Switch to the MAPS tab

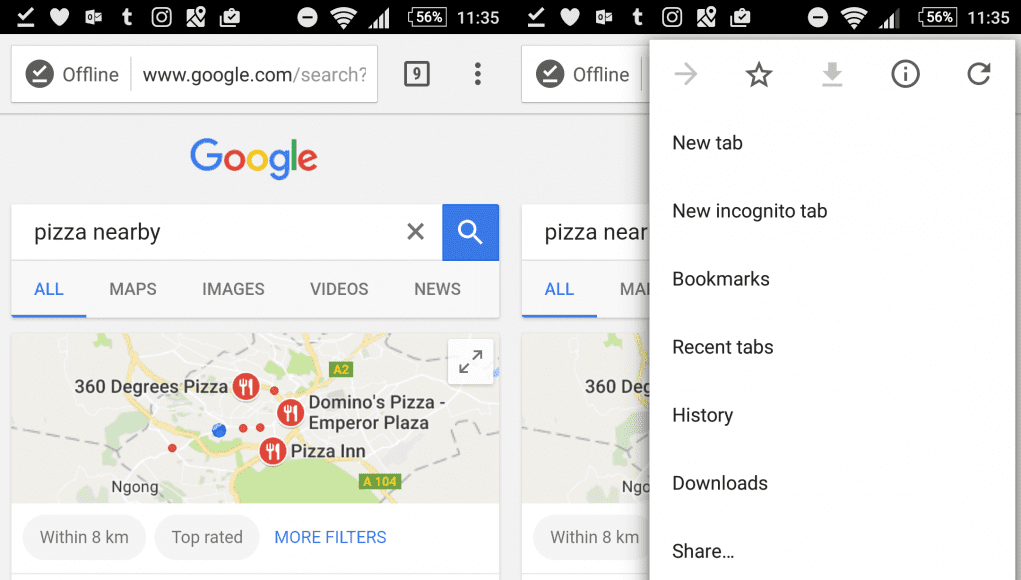[x=133, y=289]
